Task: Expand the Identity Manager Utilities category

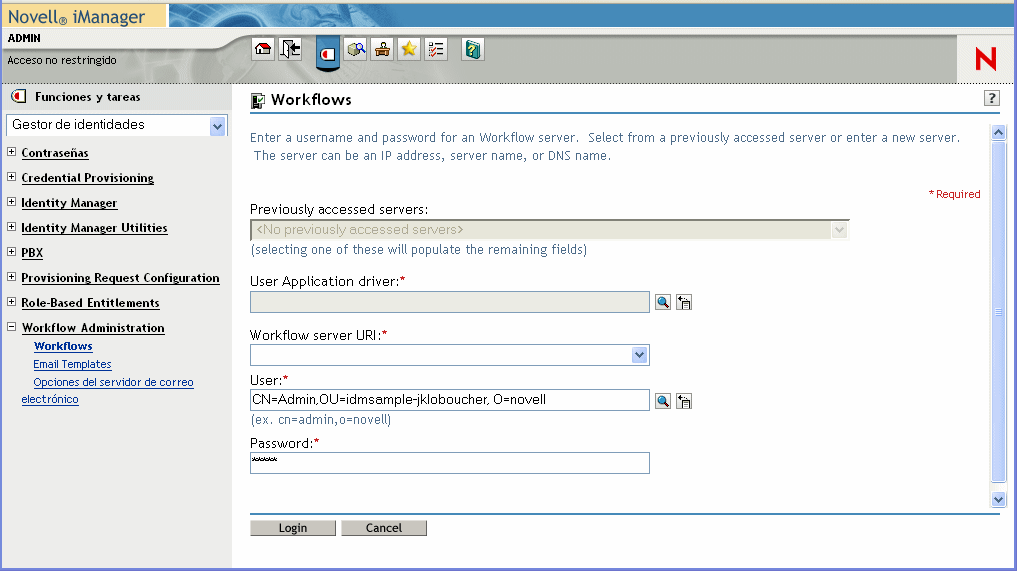Action: click(12, 226)
